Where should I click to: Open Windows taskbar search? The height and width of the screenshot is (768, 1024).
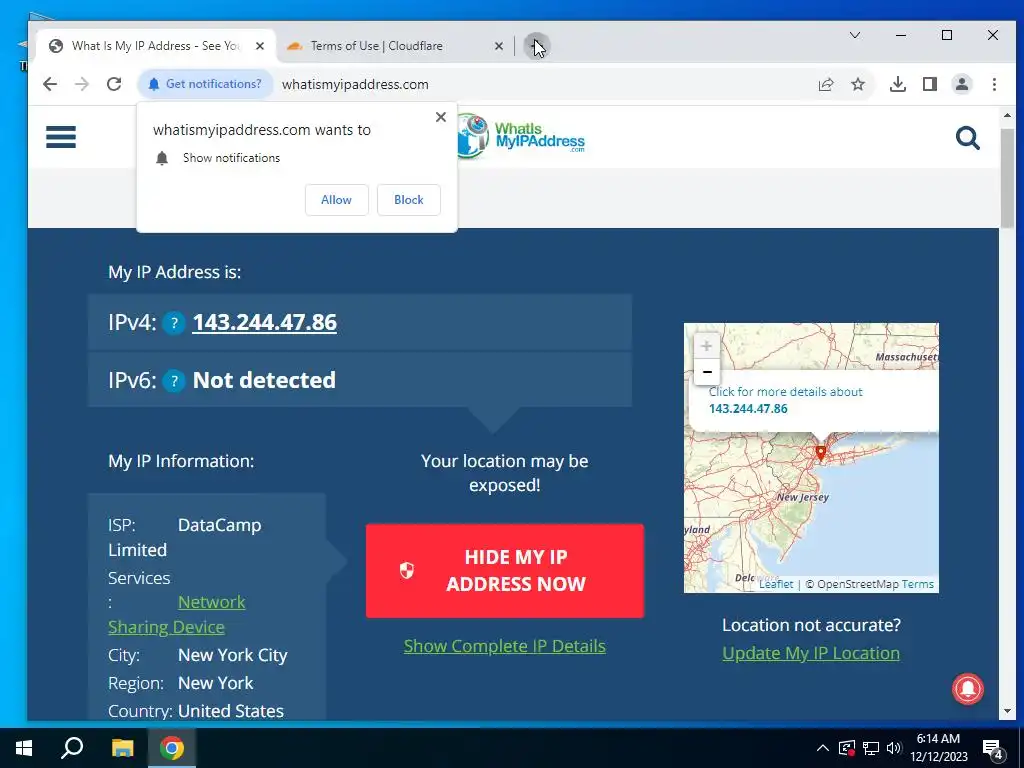coord(72,748)
